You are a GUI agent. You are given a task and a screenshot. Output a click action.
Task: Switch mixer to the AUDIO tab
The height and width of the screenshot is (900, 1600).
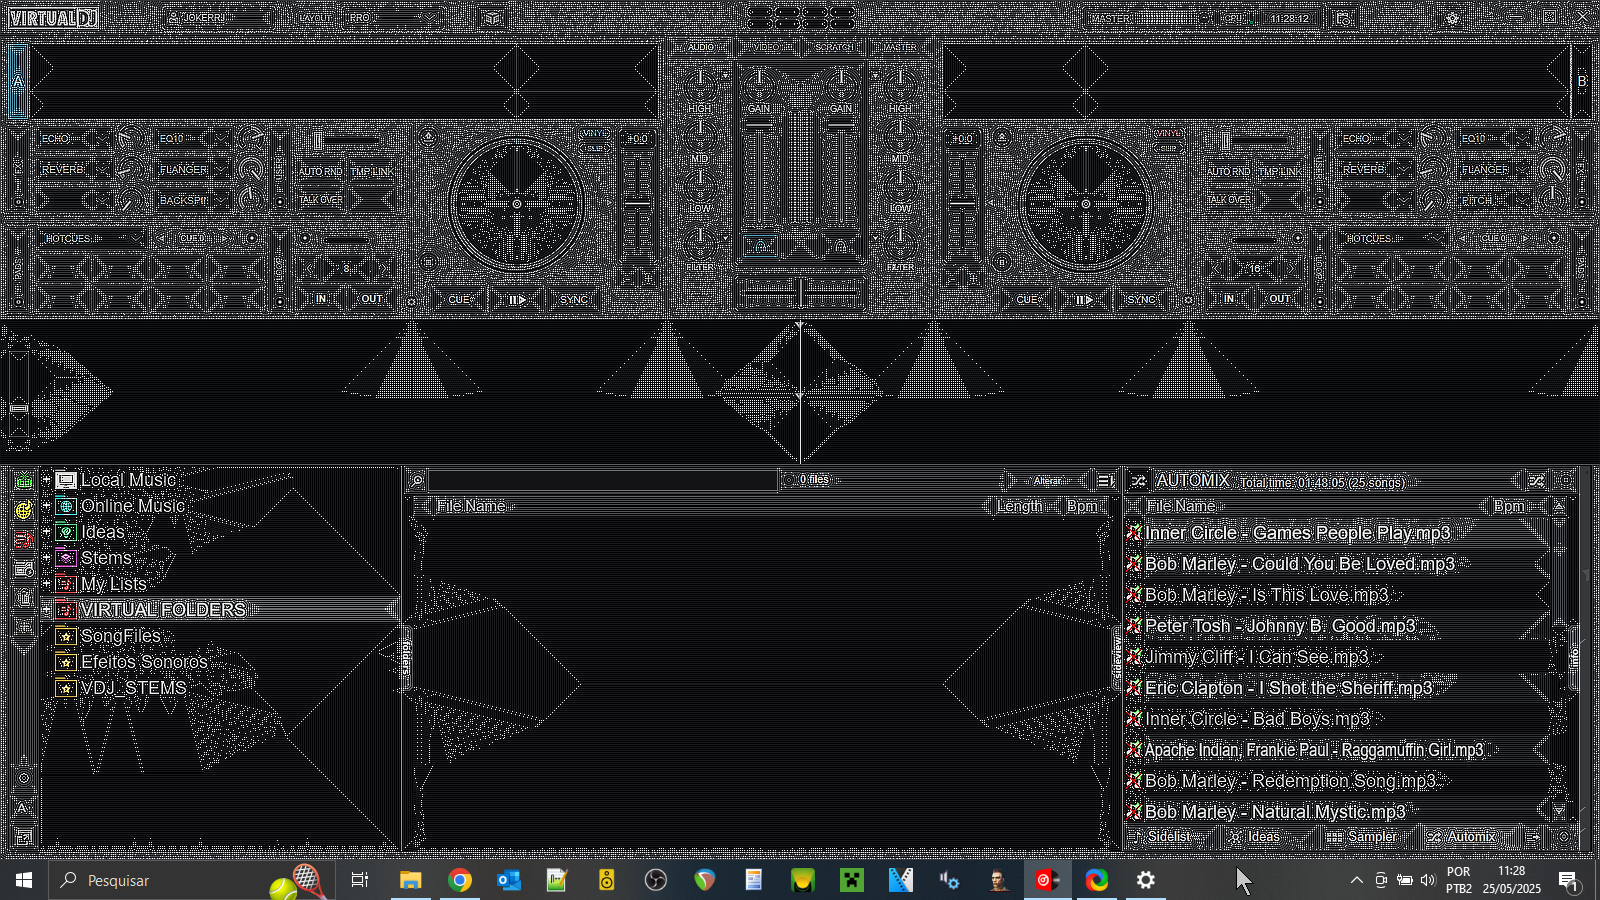[x=701, y=47]
